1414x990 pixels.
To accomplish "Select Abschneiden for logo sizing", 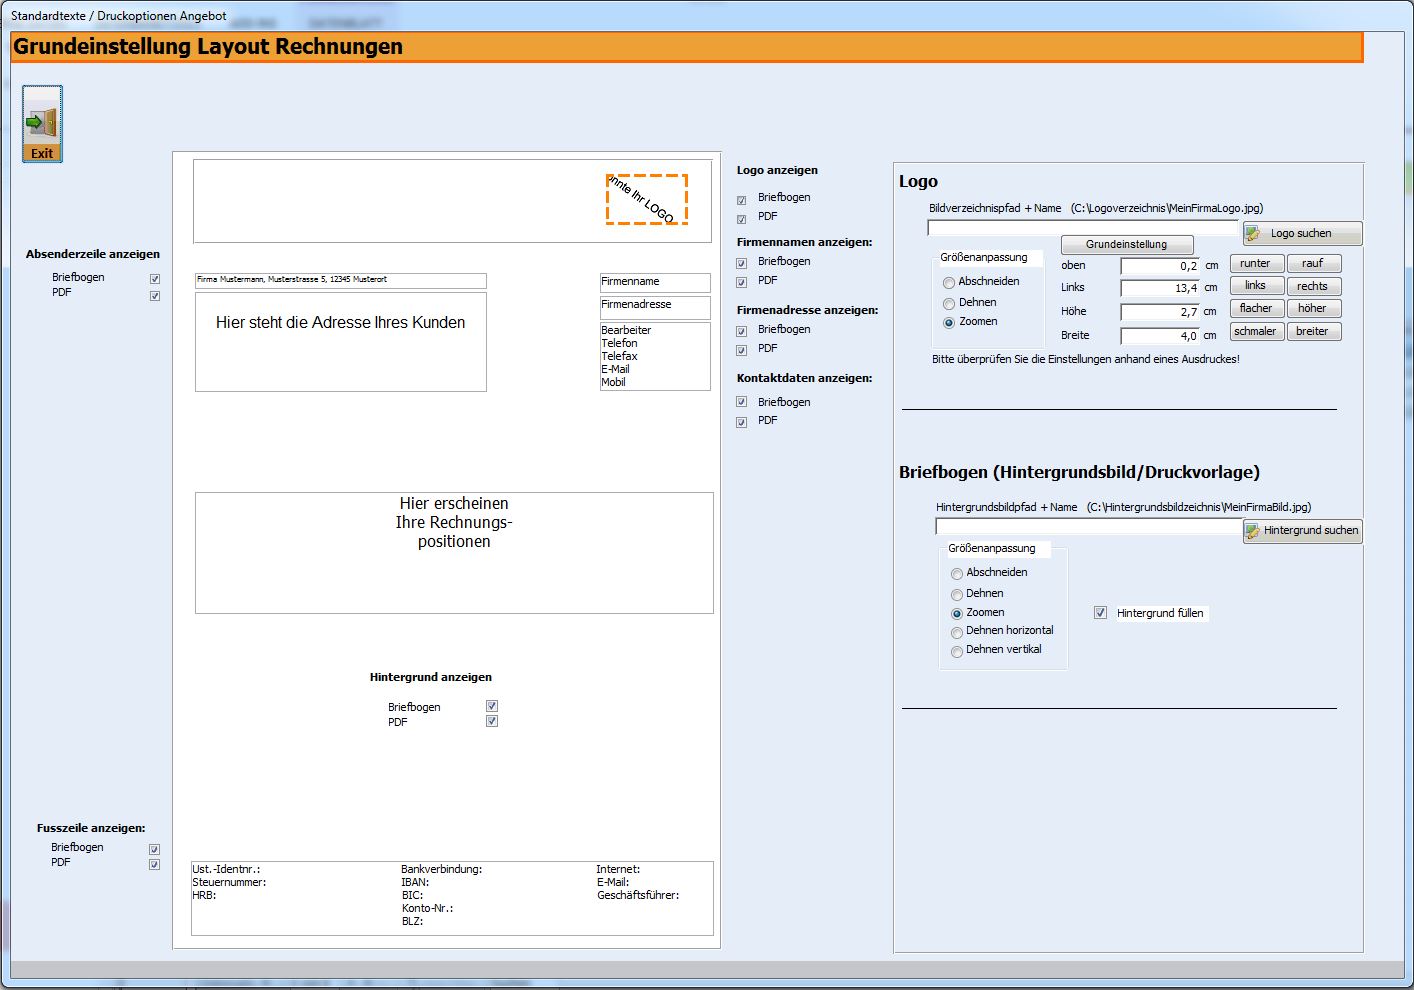I will (949, 283).
